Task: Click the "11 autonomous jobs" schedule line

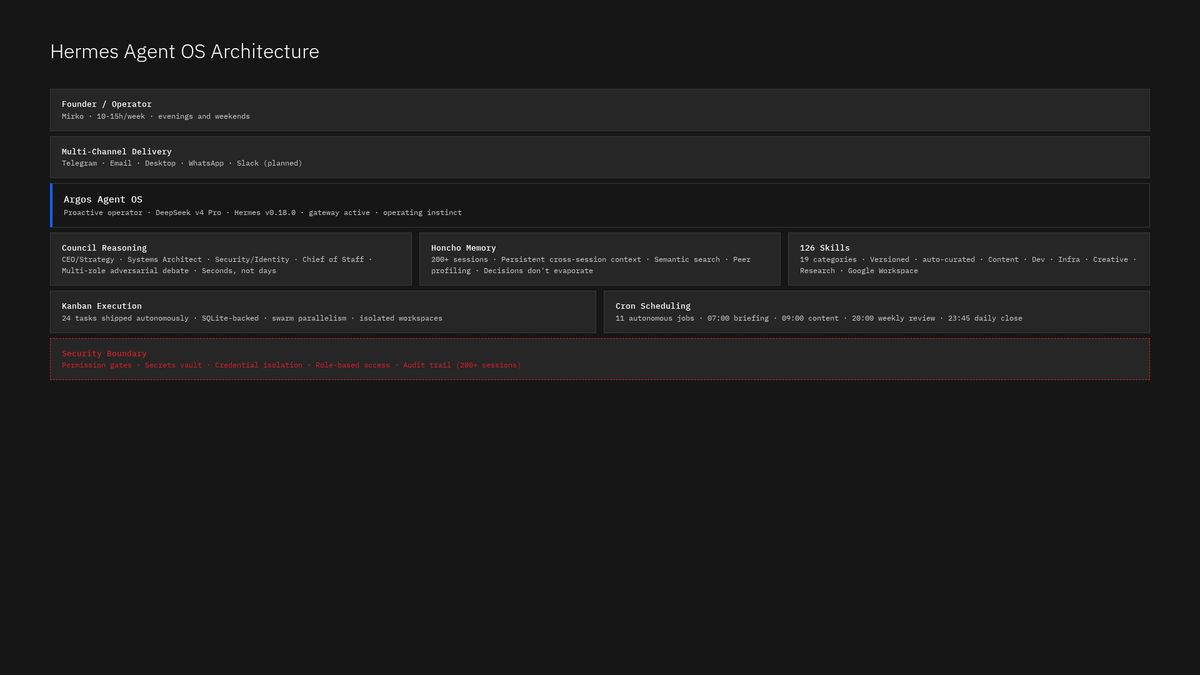Action: (819, 318)
